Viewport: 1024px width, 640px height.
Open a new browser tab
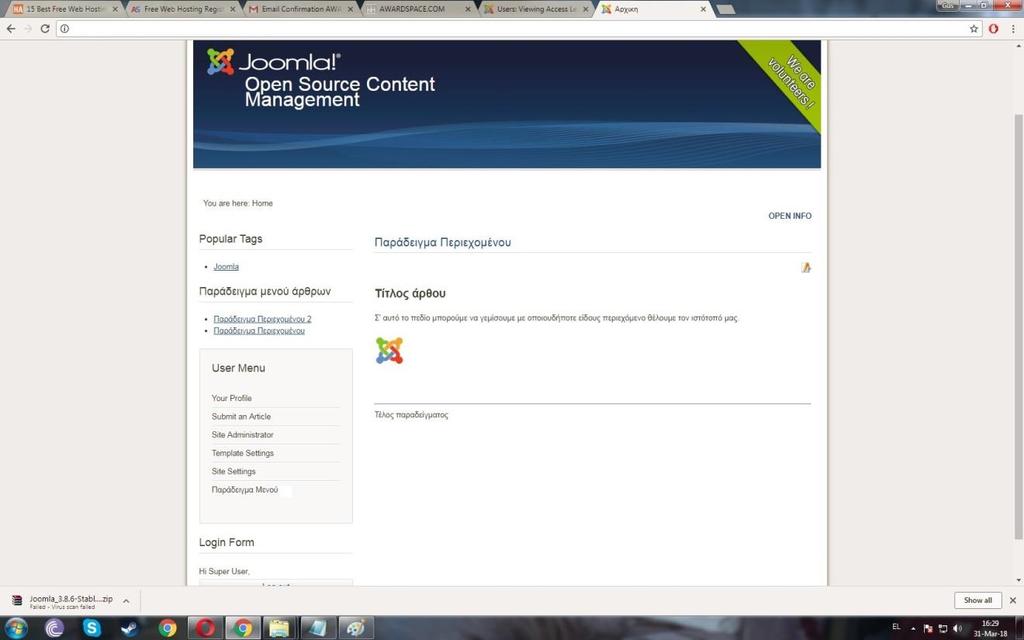[x=726, y=9]
